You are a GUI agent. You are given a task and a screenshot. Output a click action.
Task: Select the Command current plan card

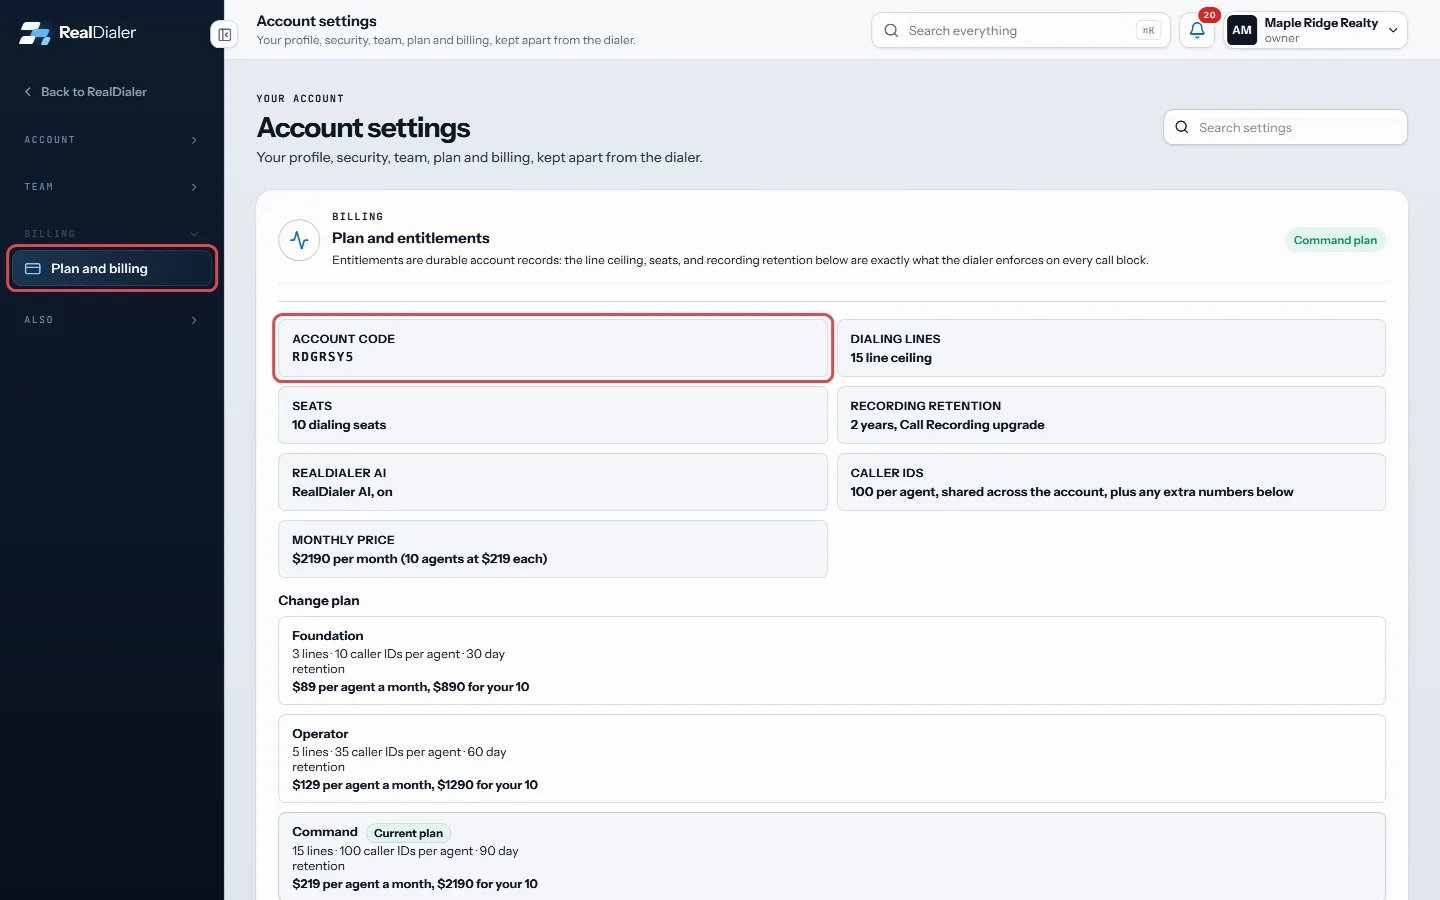832,857
